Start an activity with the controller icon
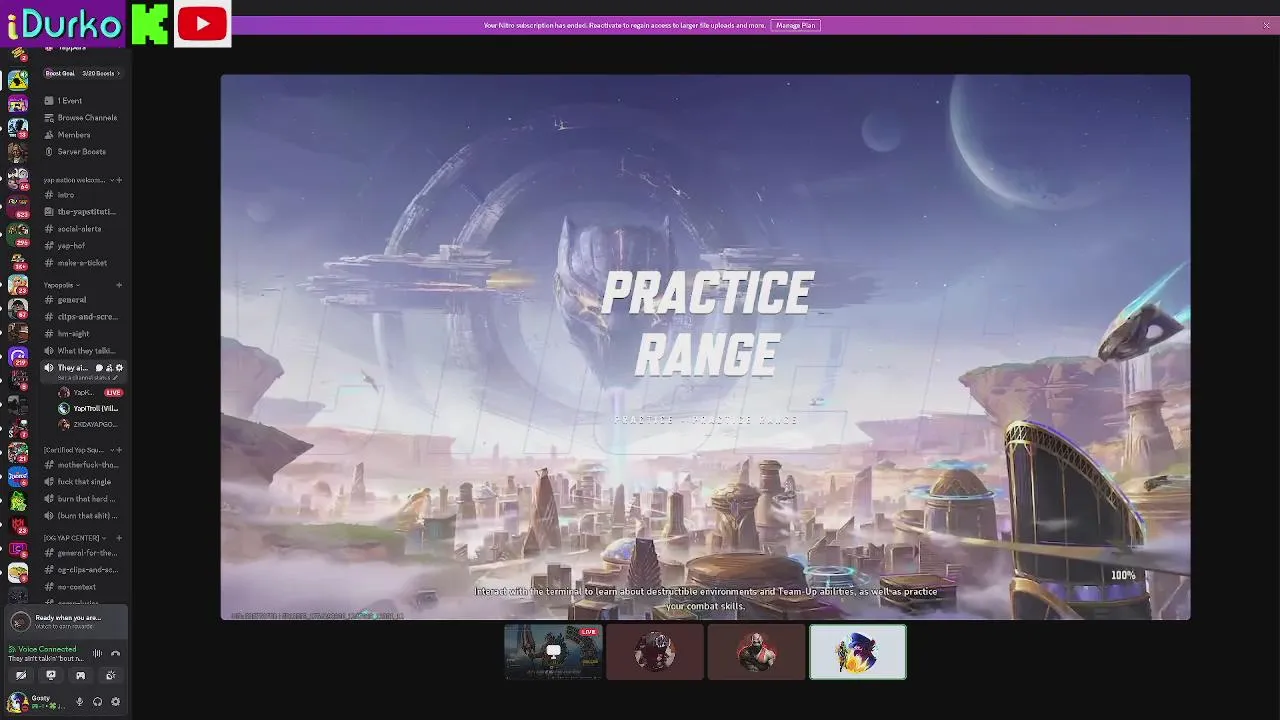 81,675
